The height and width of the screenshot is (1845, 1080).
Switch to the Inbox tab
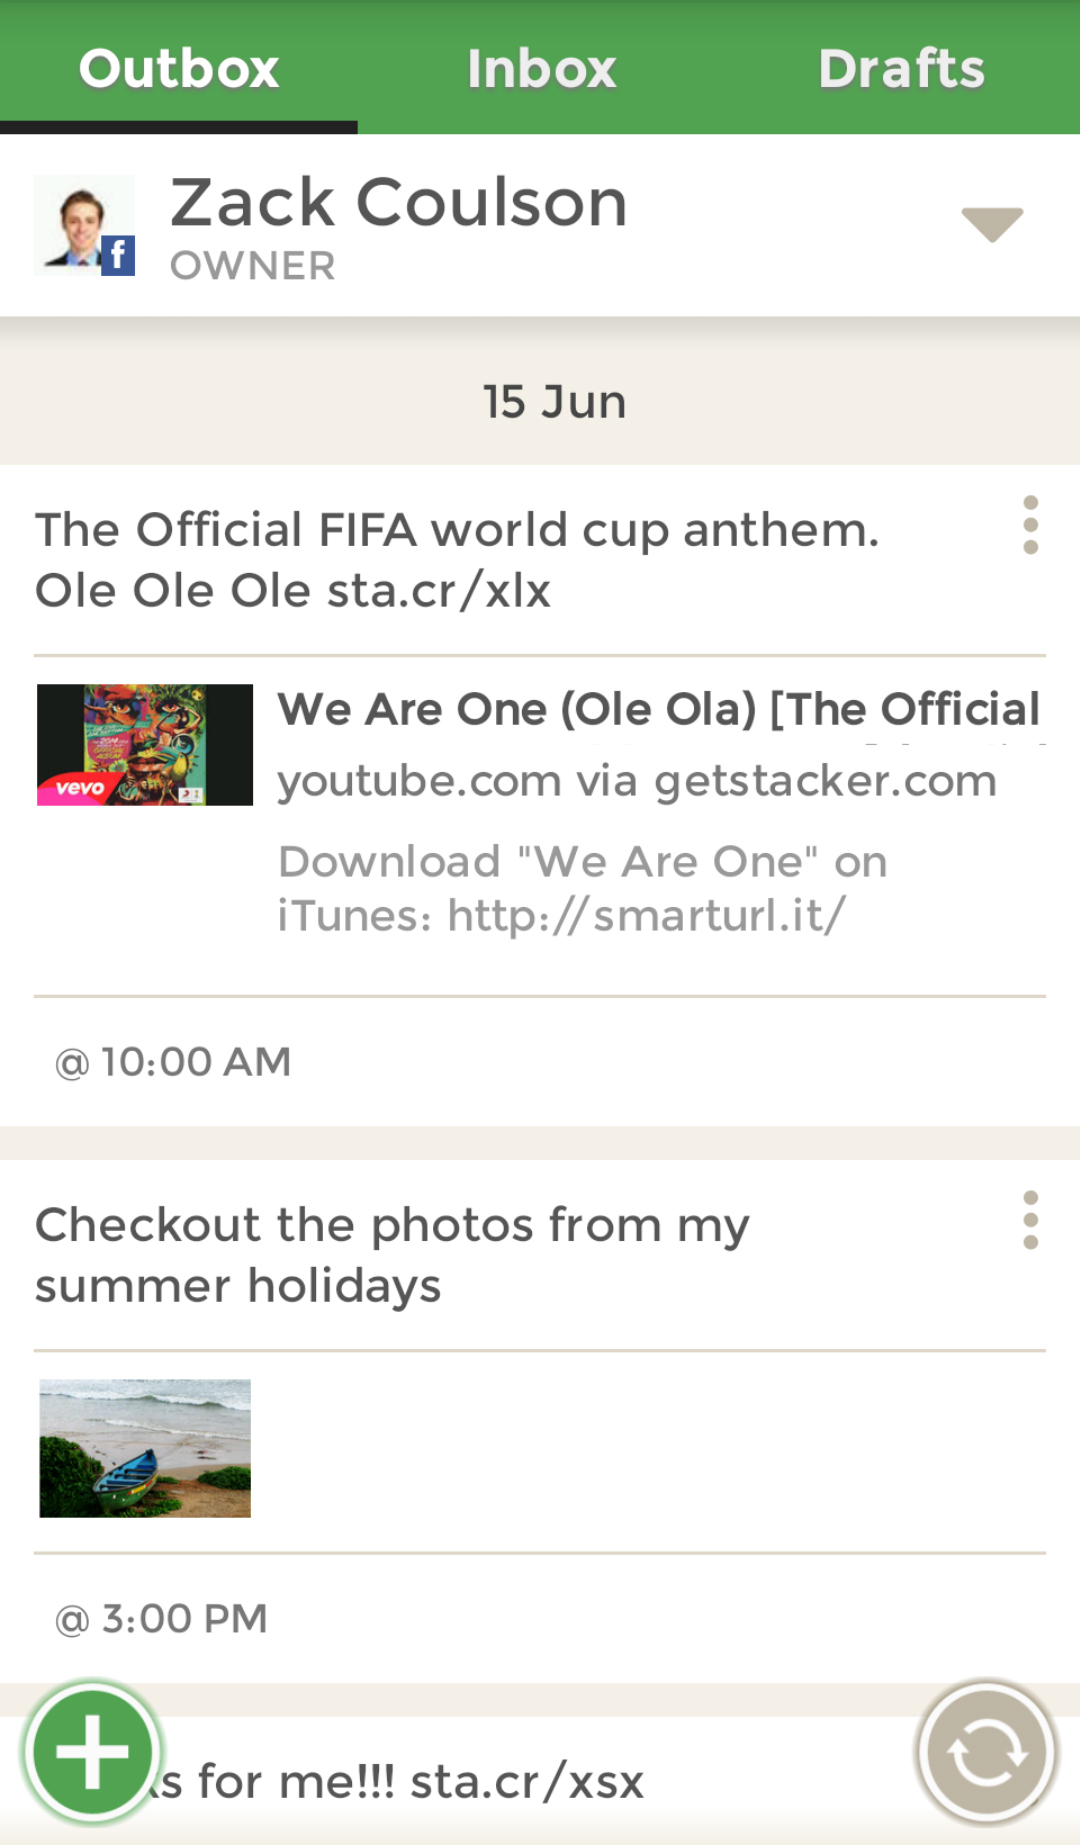pyautogui.click(x=541, y=68)
